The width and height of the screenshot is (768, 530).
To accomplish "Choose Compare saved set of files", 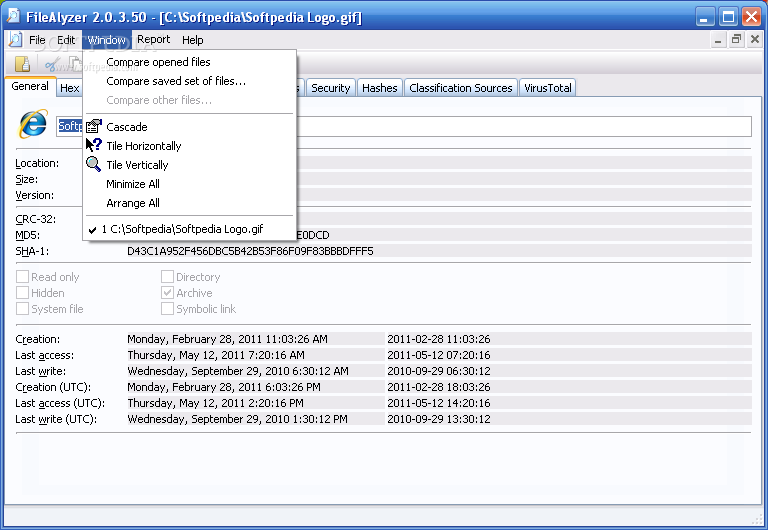I will [x=190, y=81].
